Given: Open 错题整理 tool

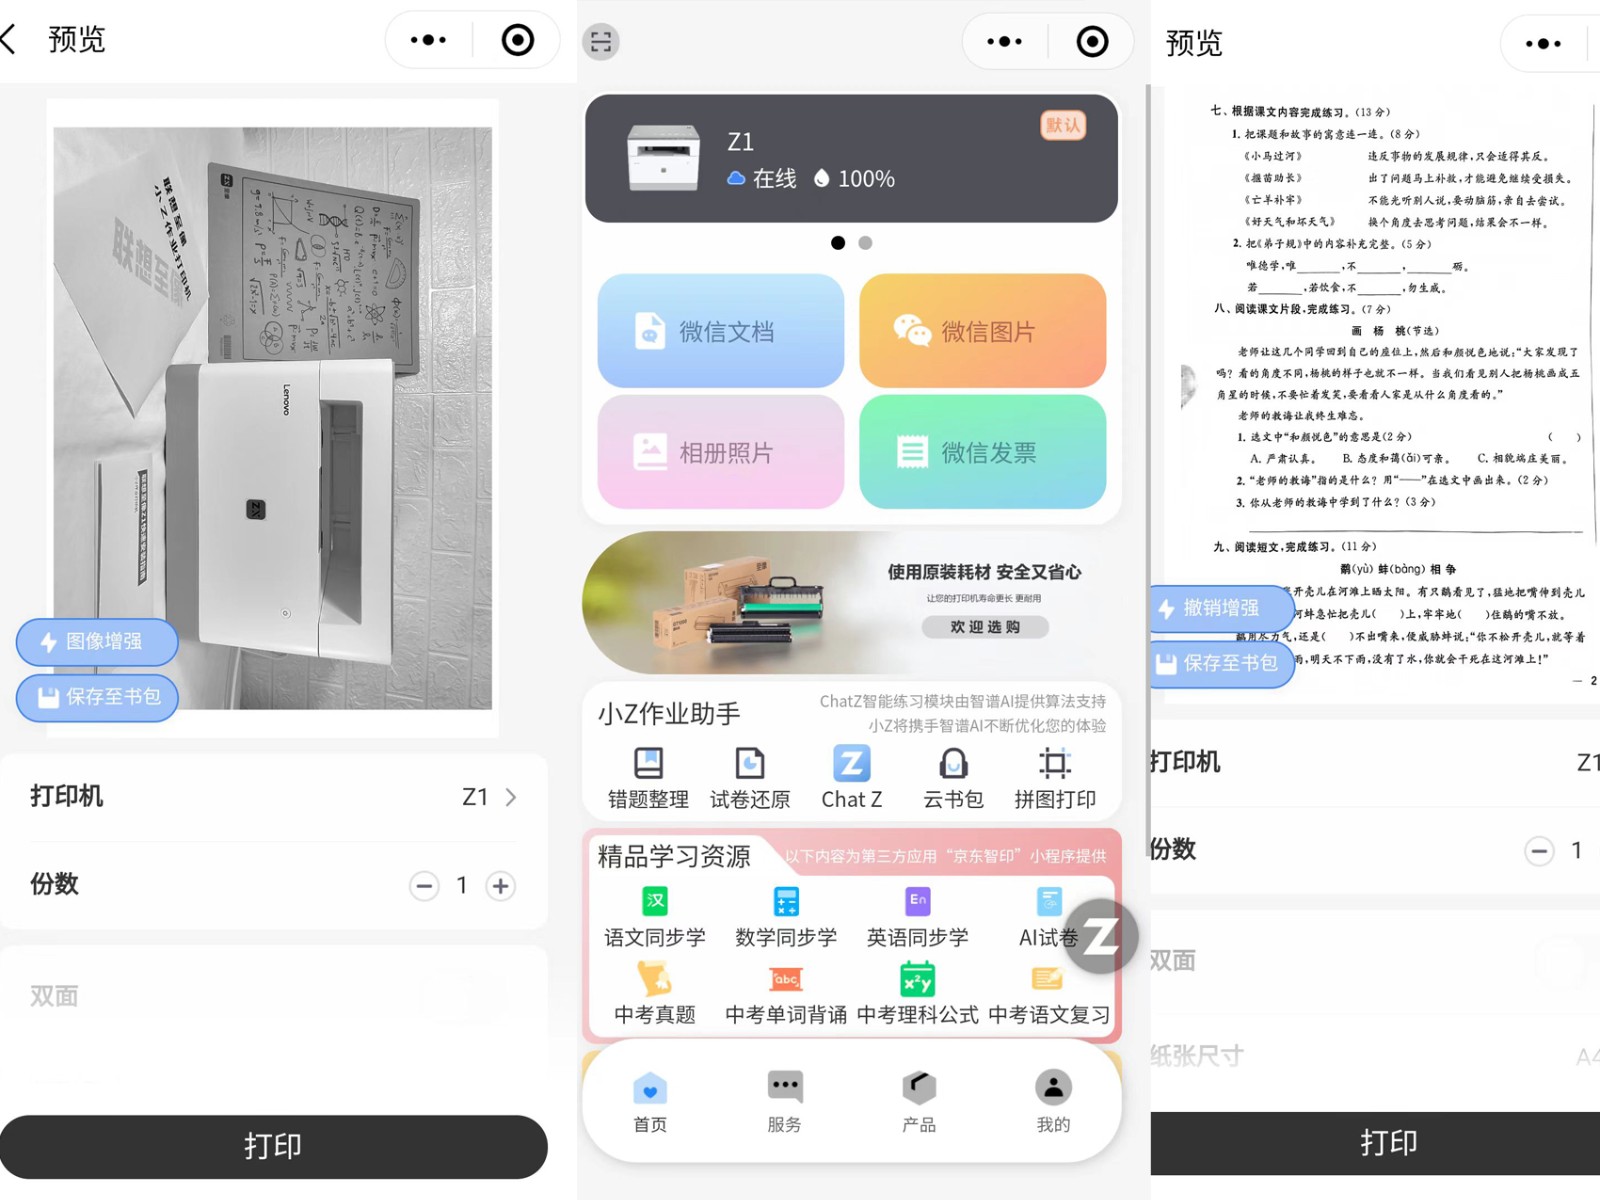Looking at the screenshot, I should pos(648,778).
